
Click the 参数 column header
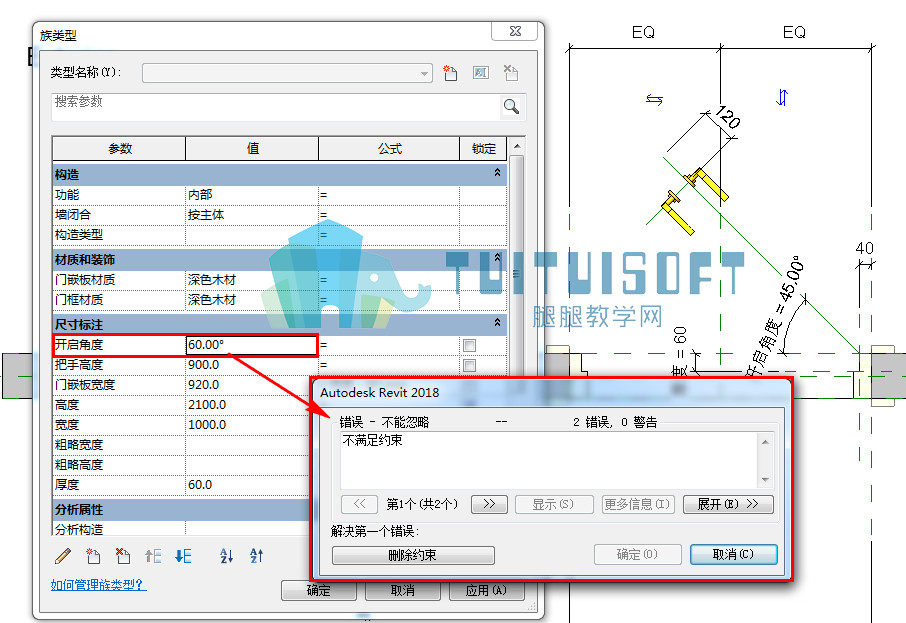119,149
